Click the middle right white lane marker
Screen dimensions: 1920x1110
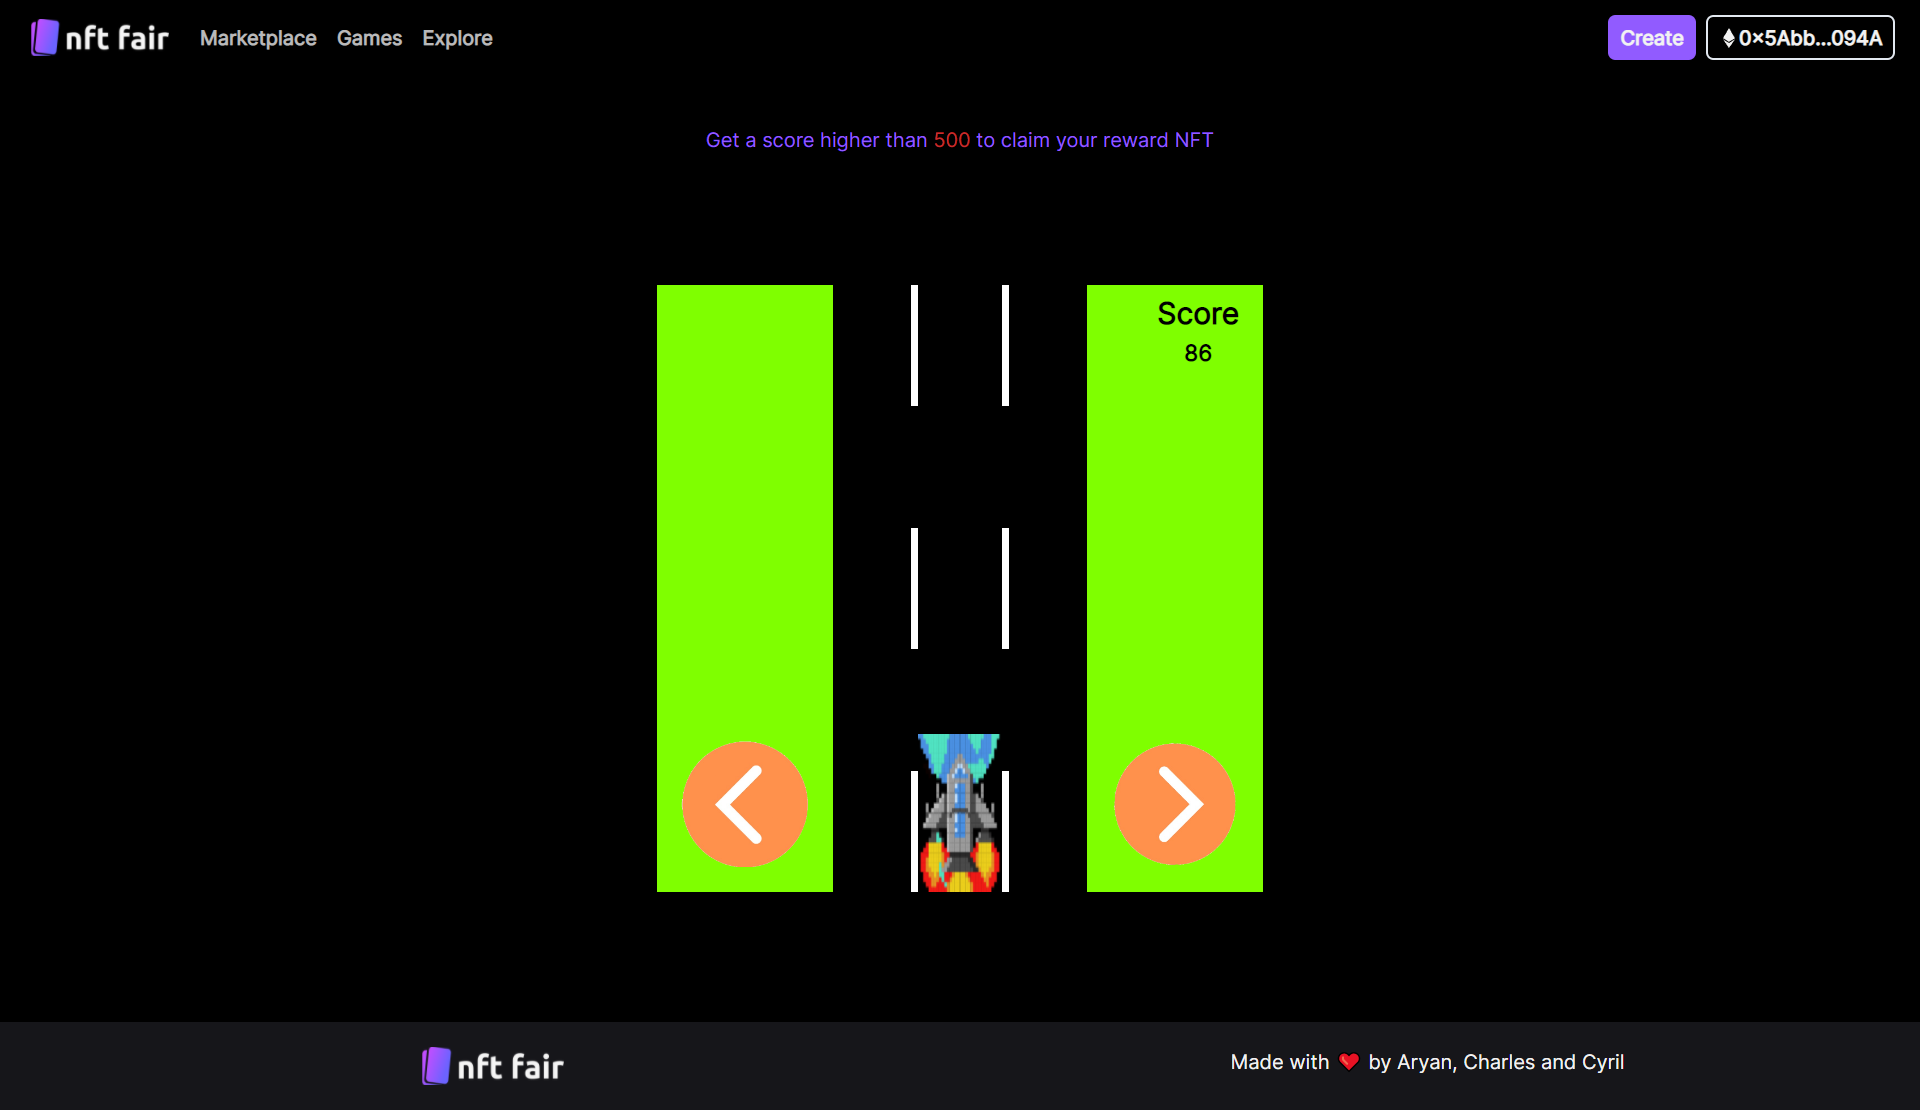[x=1005, y=588]
